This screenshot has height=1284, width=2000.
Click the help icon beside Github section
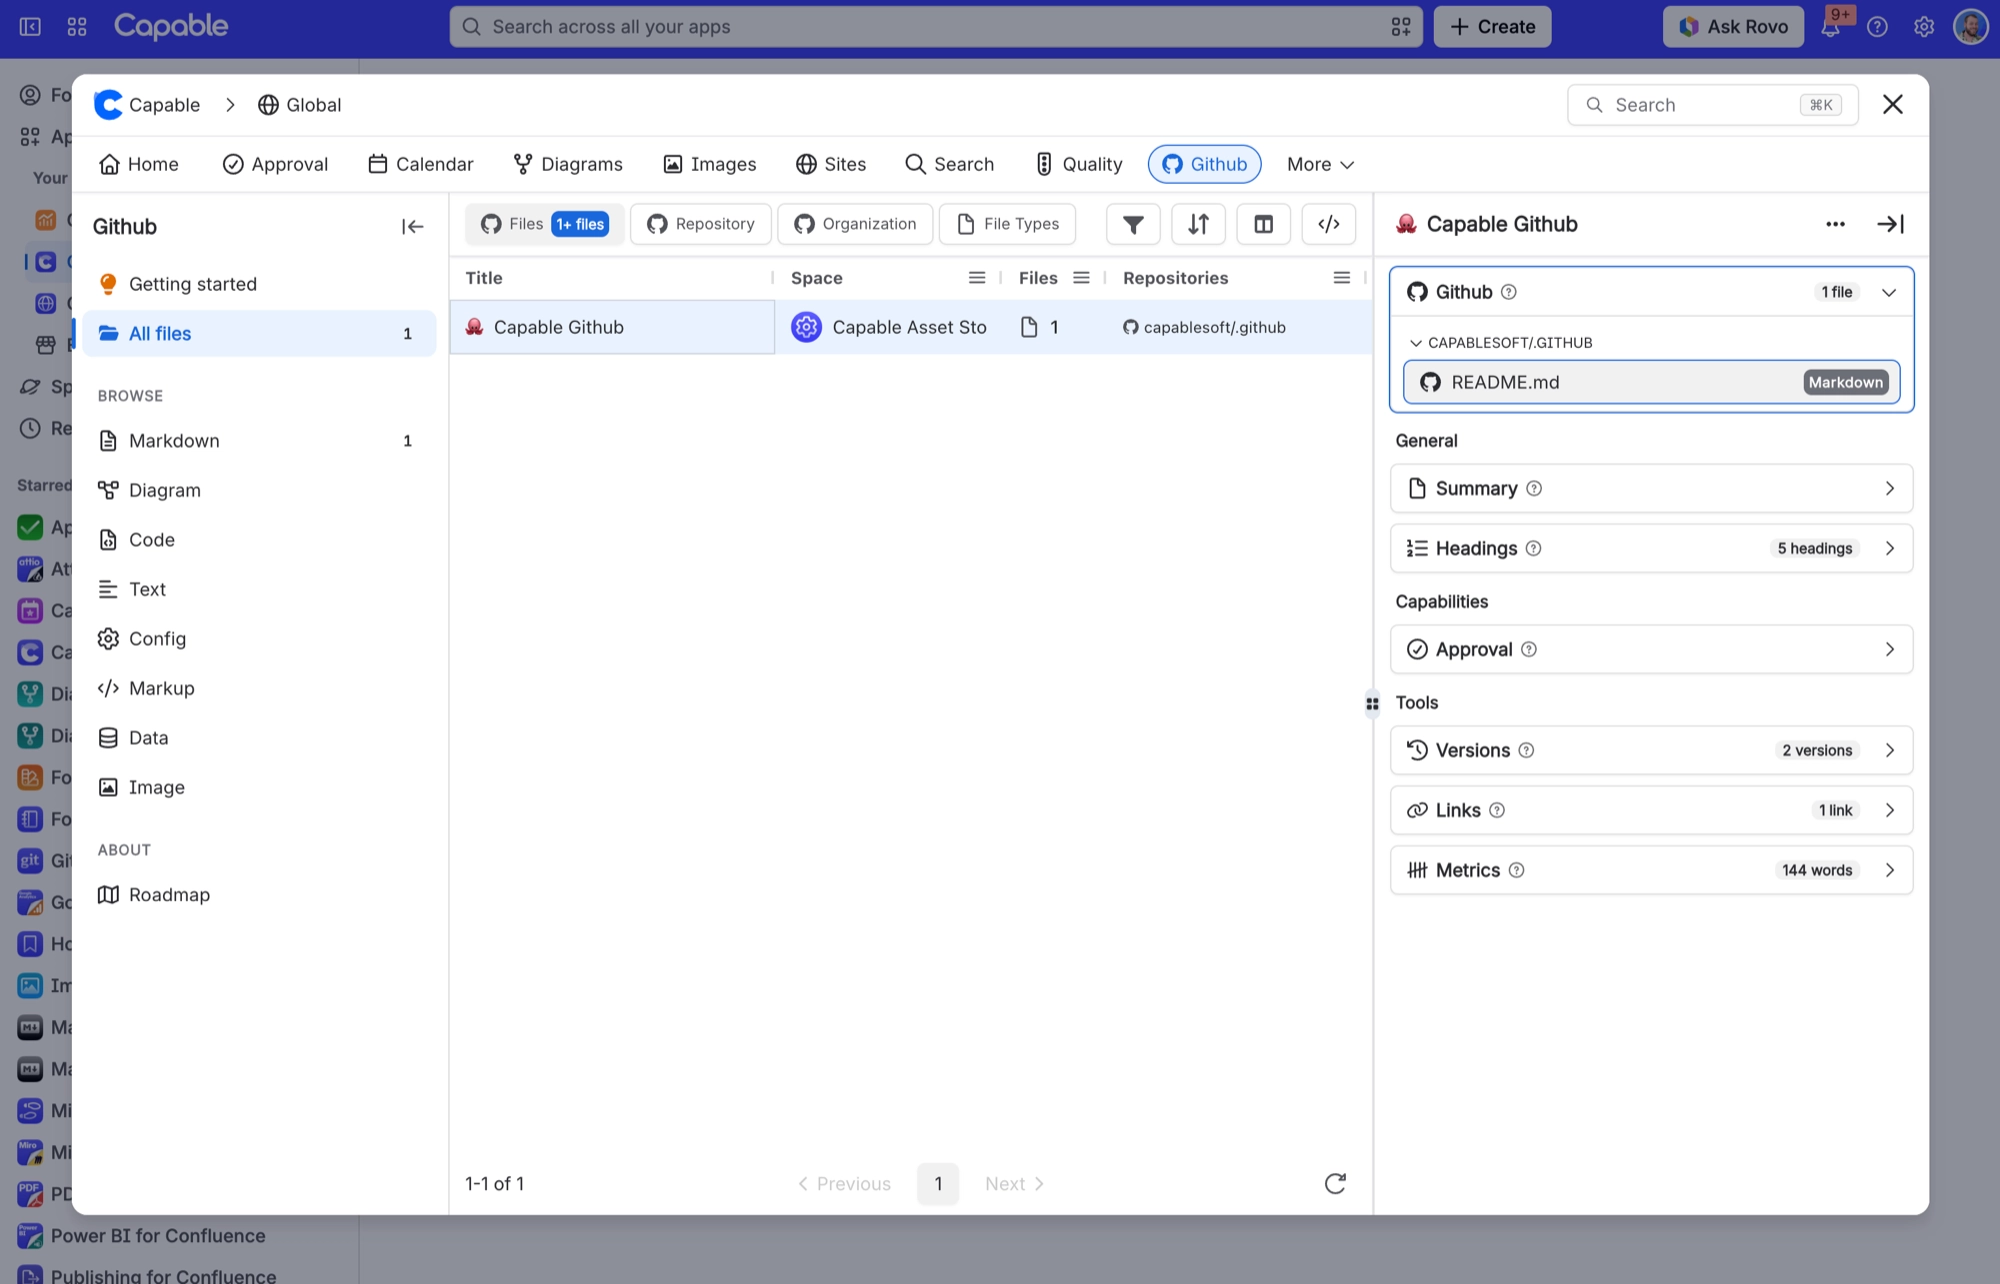point(1509,292)
